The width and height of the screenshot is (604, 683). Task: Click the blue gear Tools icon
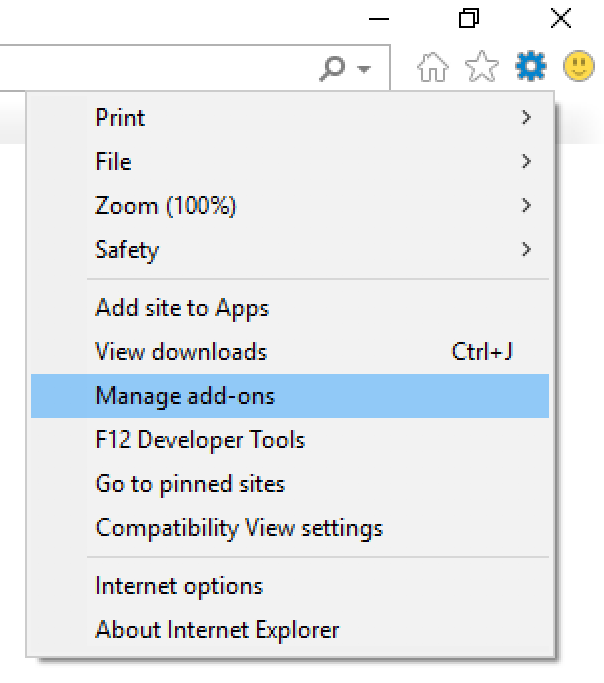(x=530, y=66)
